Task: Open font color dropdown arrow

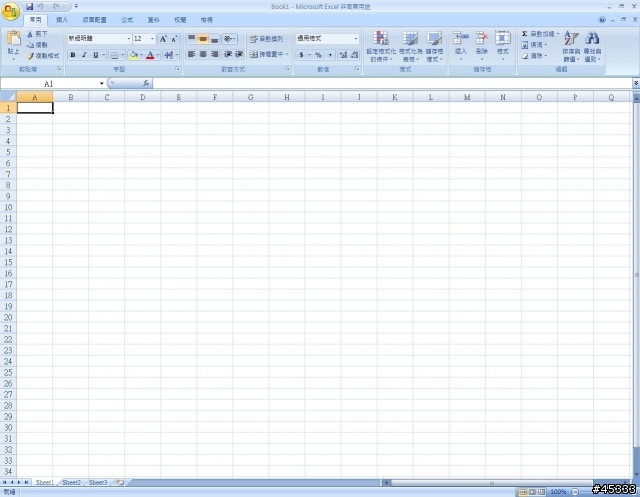Action: coord(158,55)
